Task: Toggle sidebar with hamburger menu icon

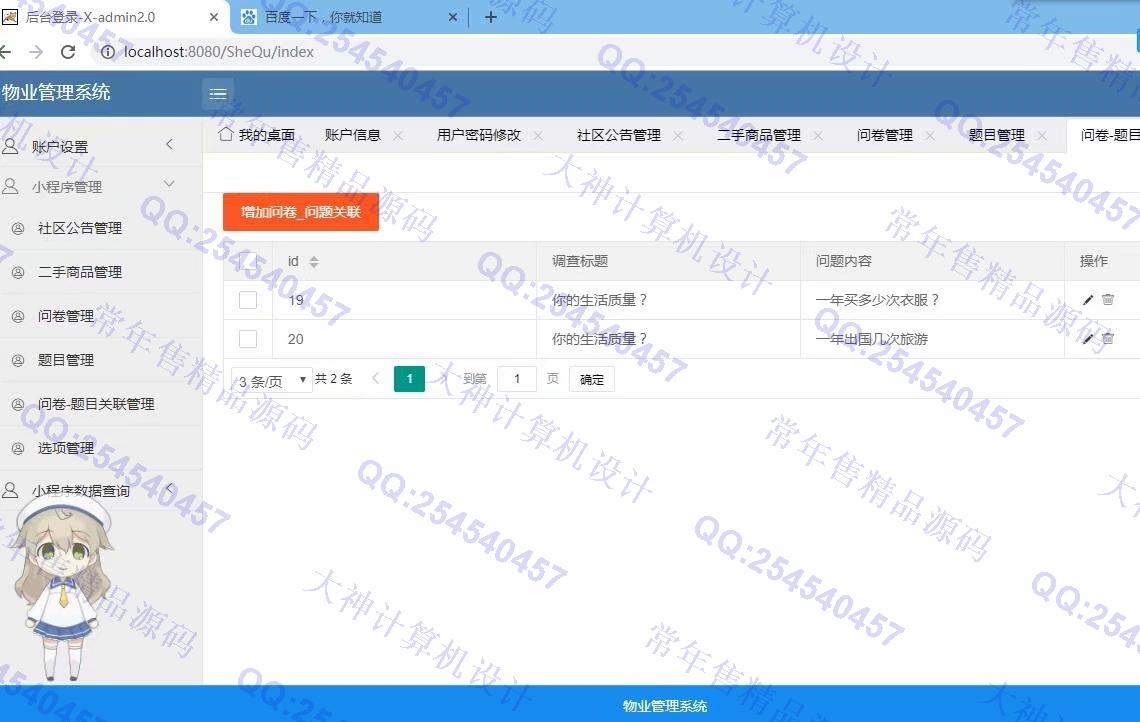Action: [x=217, y=93]
